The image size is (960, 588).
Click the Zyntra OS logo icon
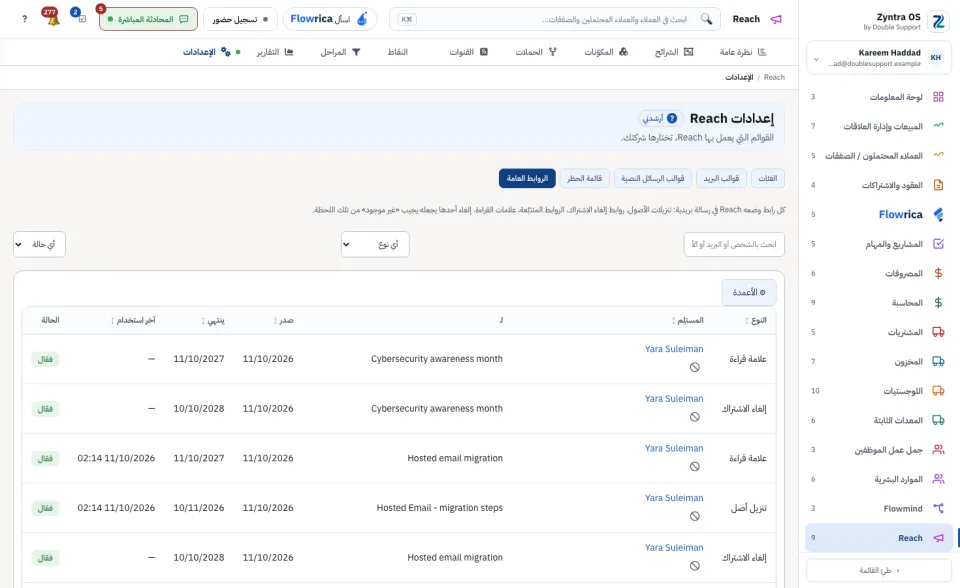pyautogui.click(x=938, y=21)
